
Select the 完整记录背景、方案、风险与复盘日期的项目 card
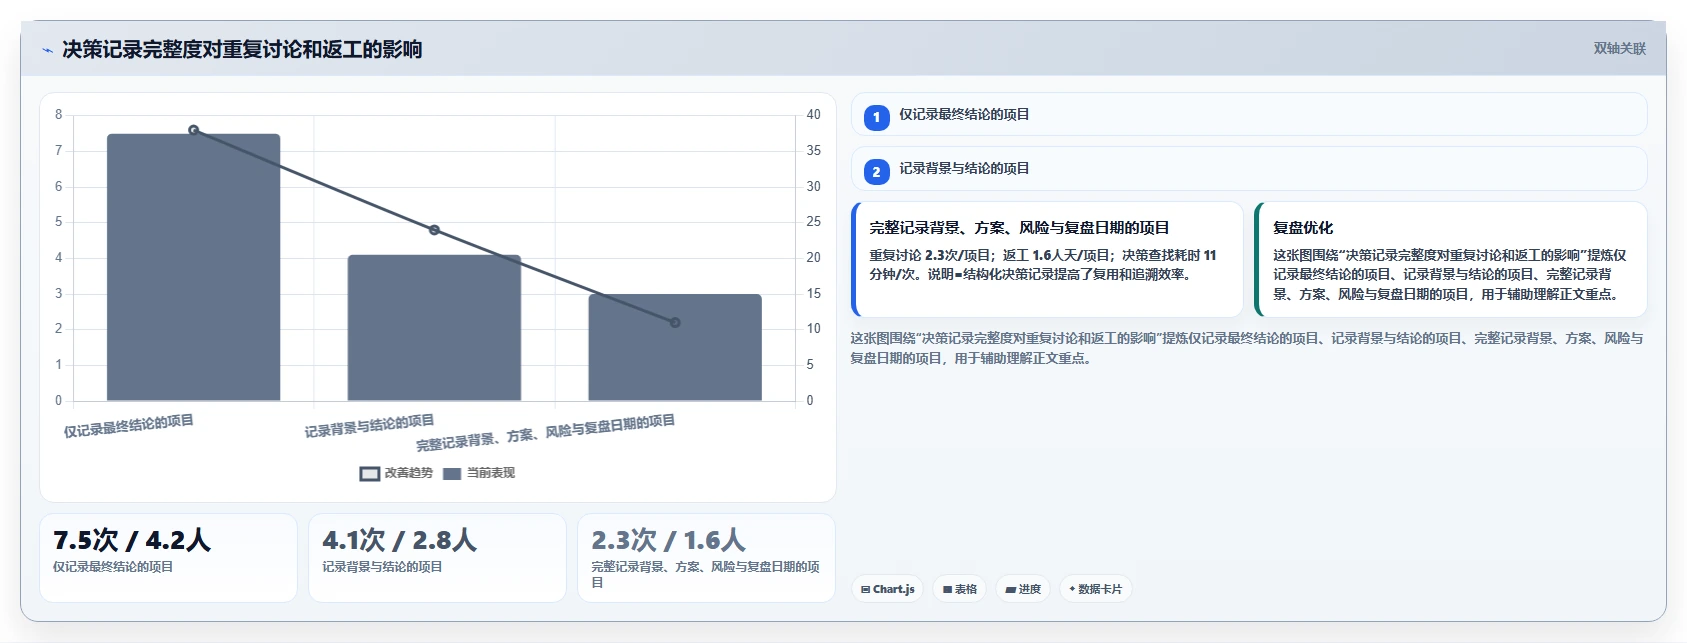point(1047,259)
